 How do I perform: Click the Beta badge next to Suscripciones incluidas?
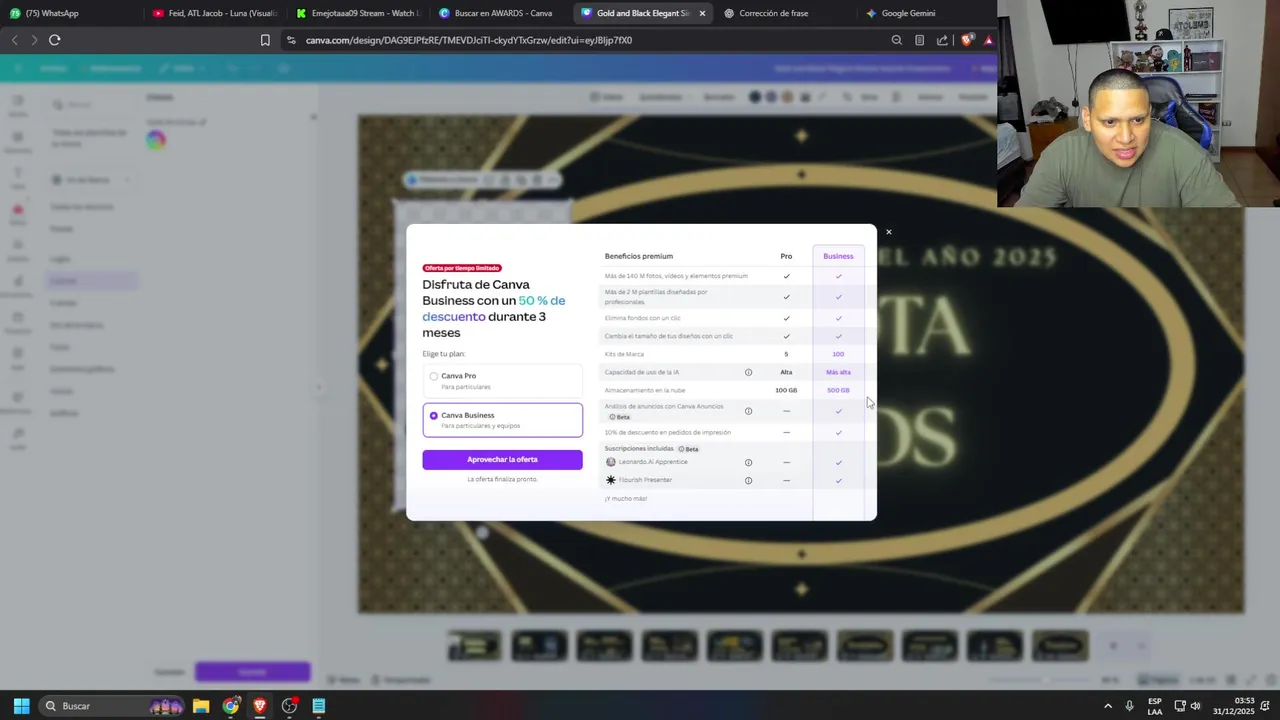tap(688, 449)
